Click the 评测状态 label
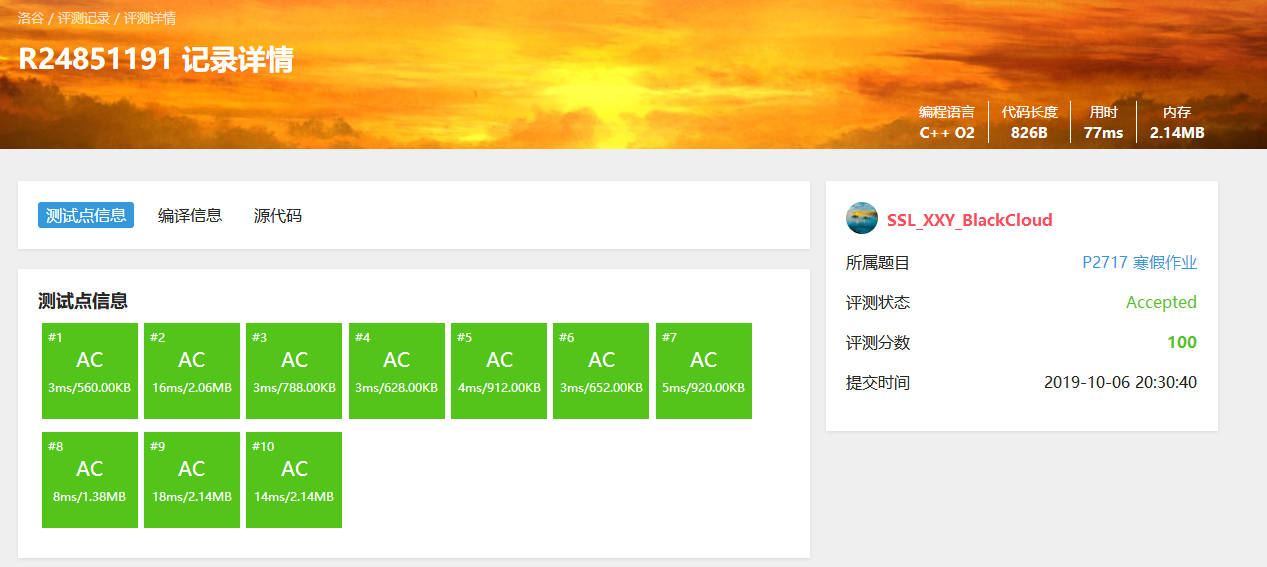This screenshot has width=1267, height=567. pyautogui.click(x=878, y=302)
